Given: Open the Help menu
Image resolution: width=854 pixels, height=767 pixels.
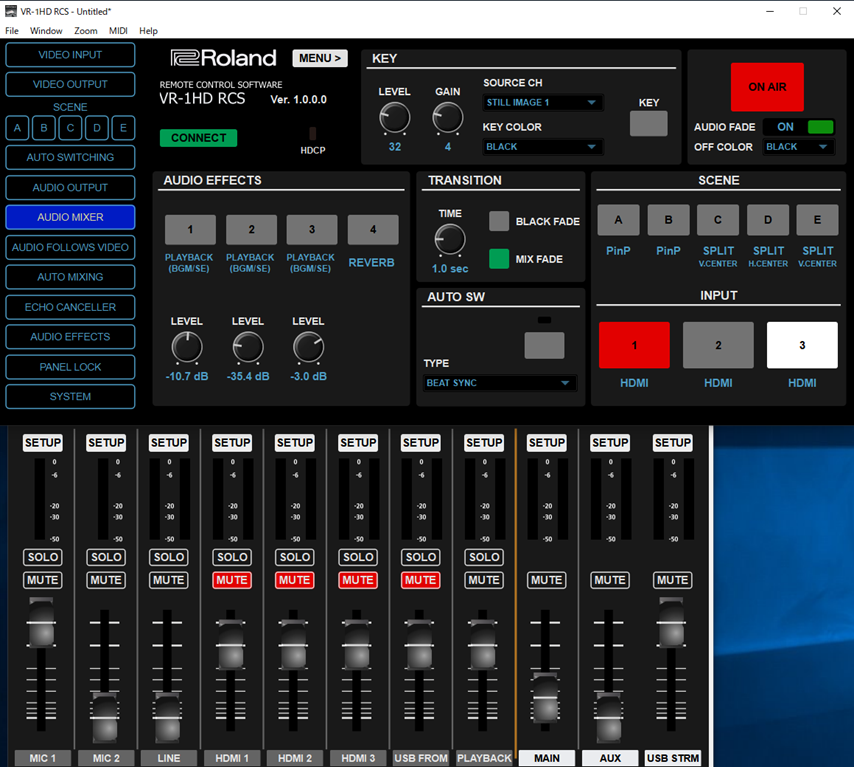Looking at the screenshot, I should point(148,31).
